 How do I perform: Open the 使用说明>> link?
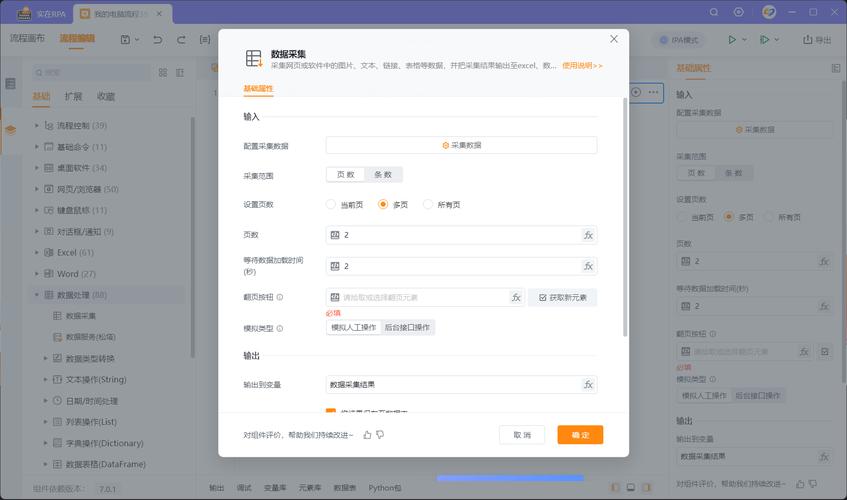[582, 65]
